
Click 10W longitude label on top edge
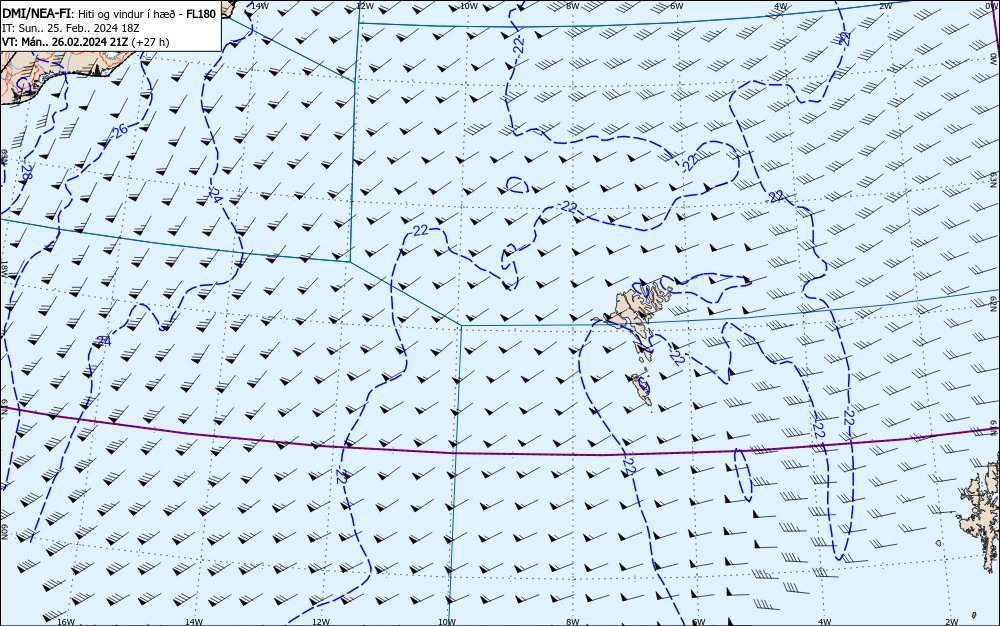(x=468, y=5)
